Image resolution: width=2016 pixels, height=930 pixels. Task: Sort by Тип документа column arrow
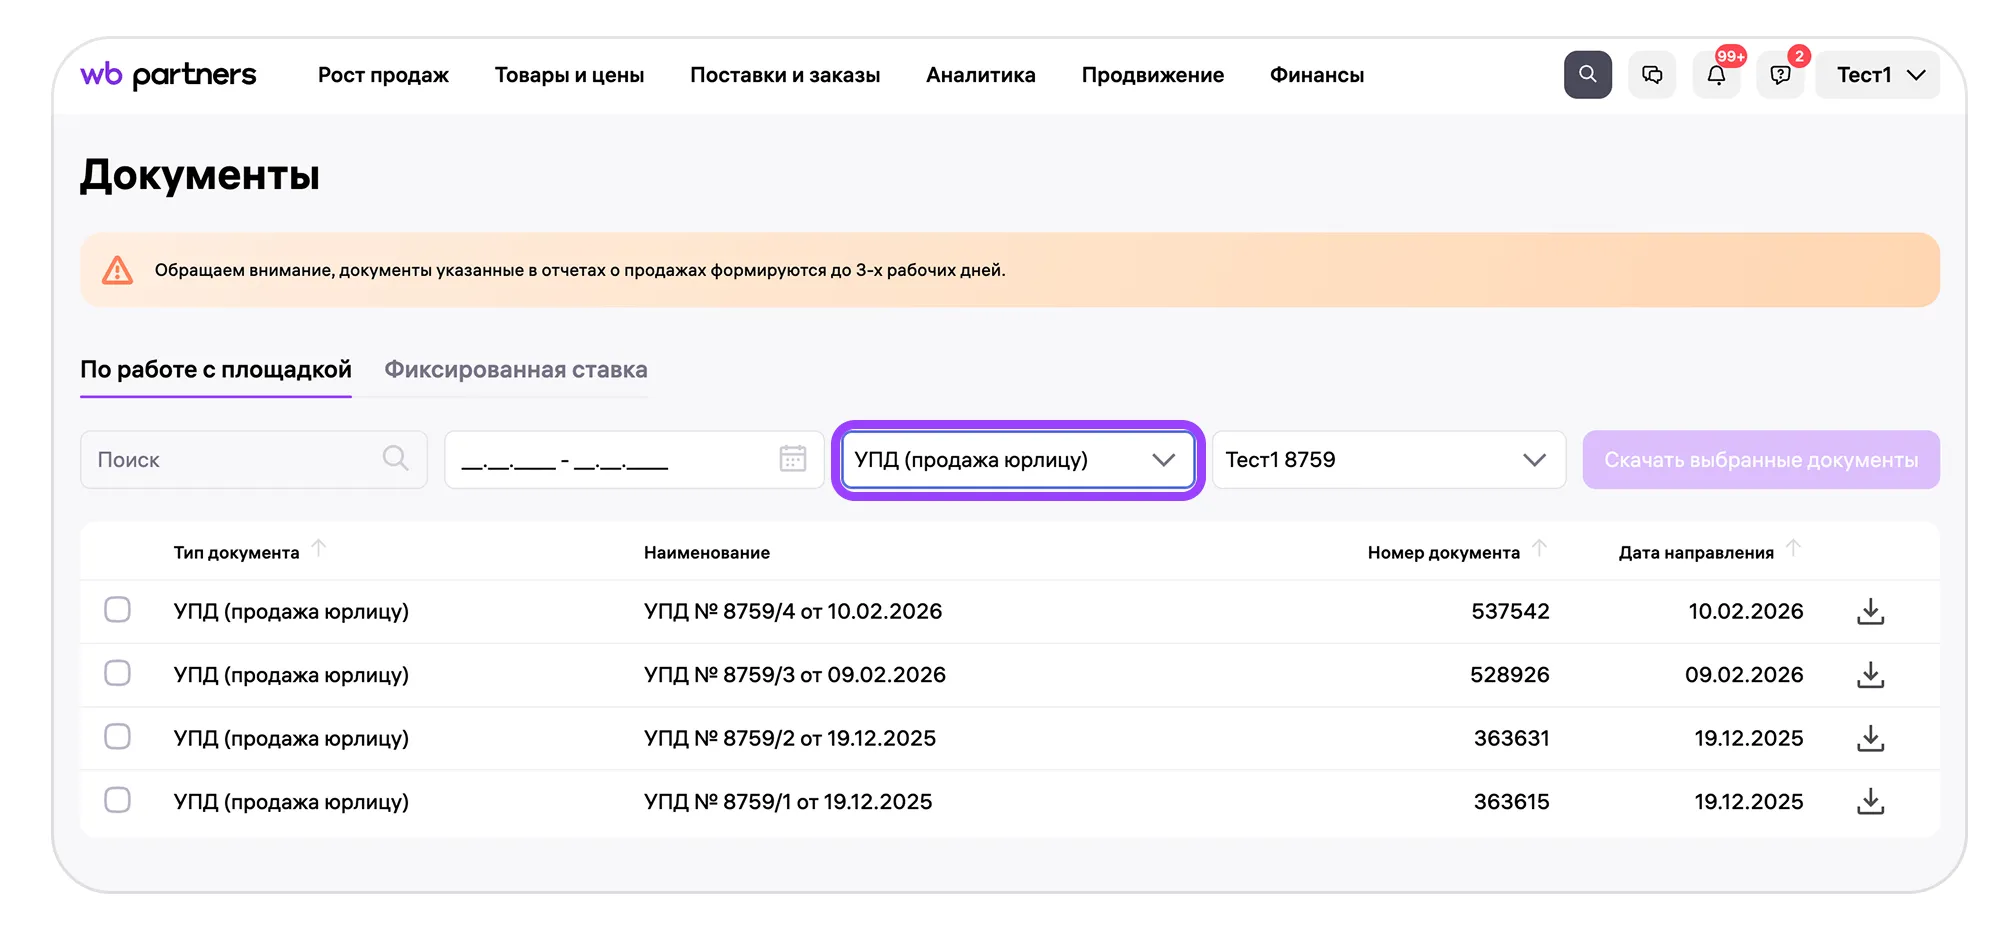pos(319,549)
